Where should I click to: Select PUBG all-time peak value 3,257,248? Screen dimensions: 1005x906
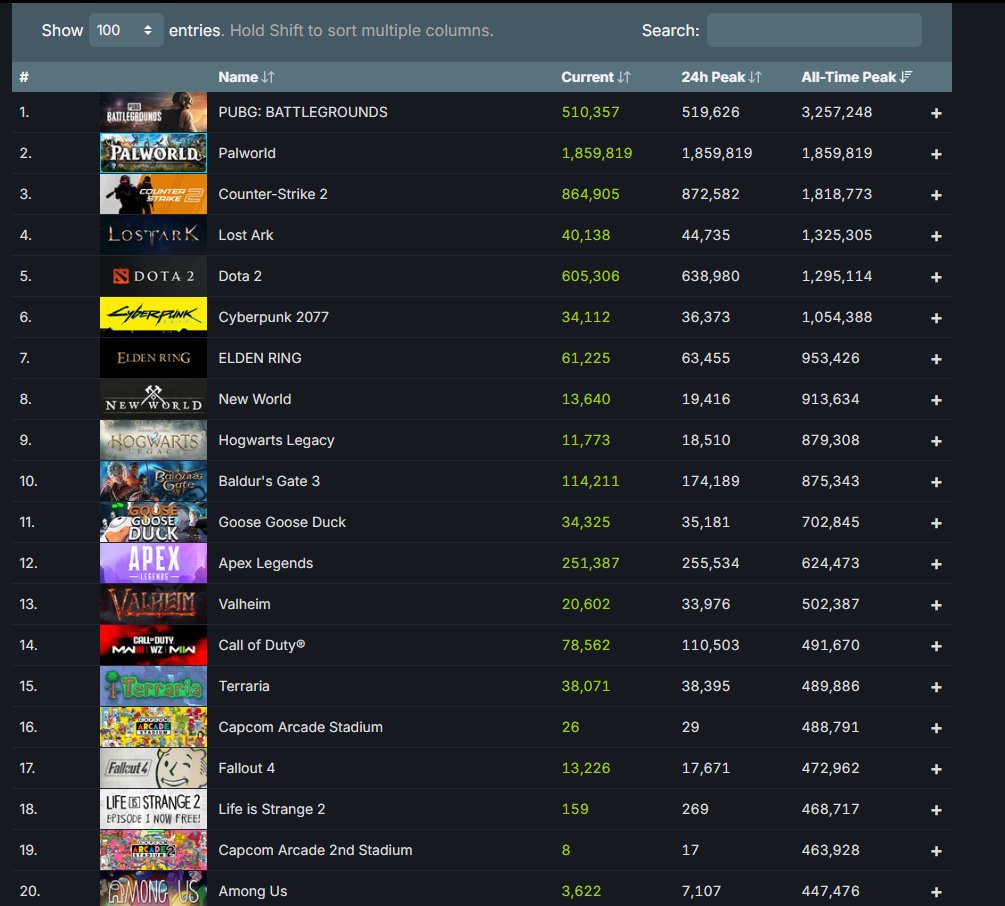836,112
